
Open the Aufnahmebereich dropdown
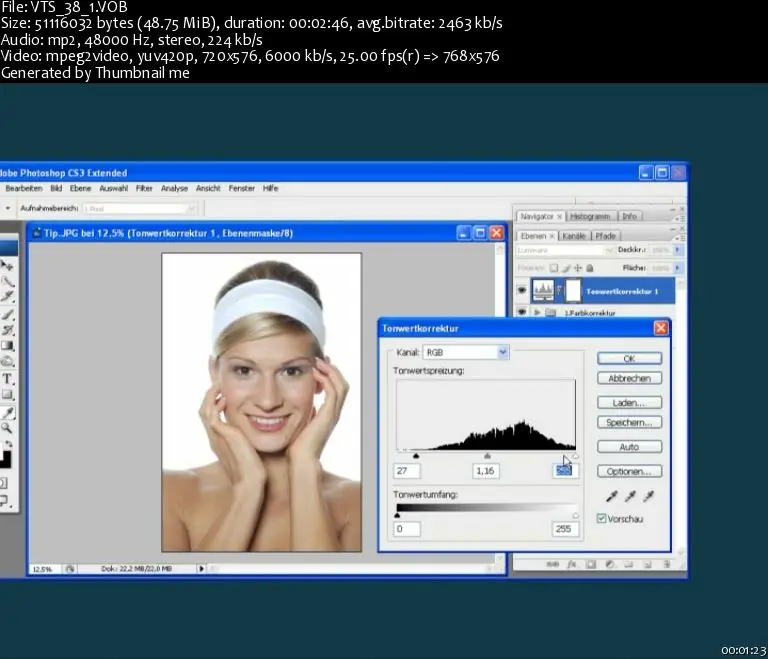click(190, 209)
